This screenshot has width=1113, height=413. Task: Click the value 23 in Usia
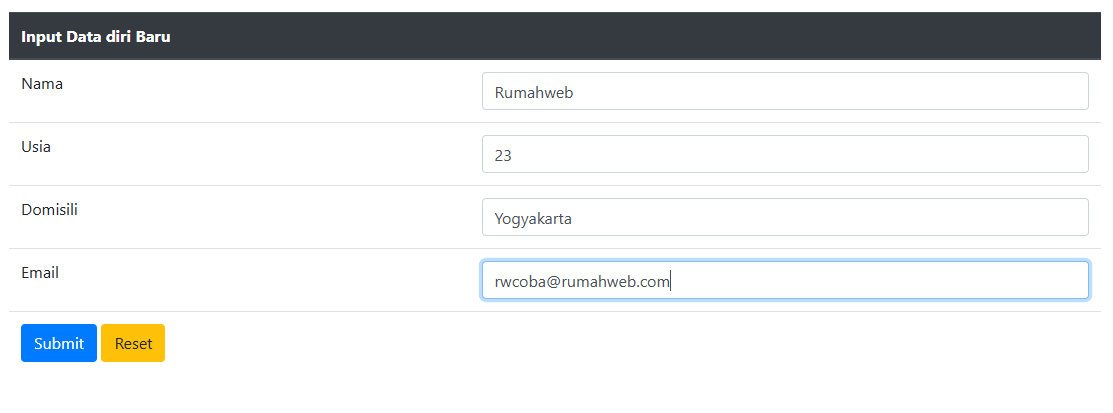coord(503,156)
